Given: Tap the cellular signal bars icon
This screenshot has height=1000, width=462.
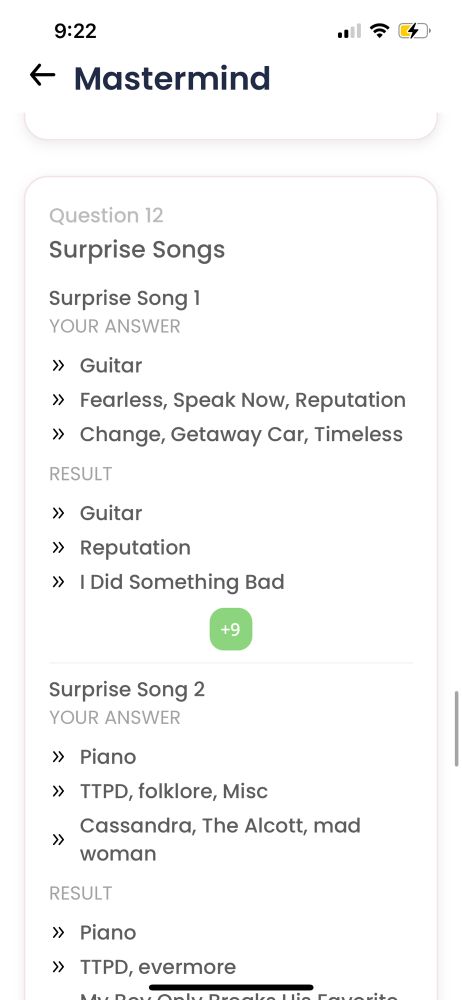Looking at the screenshot, I should [349, 31].
